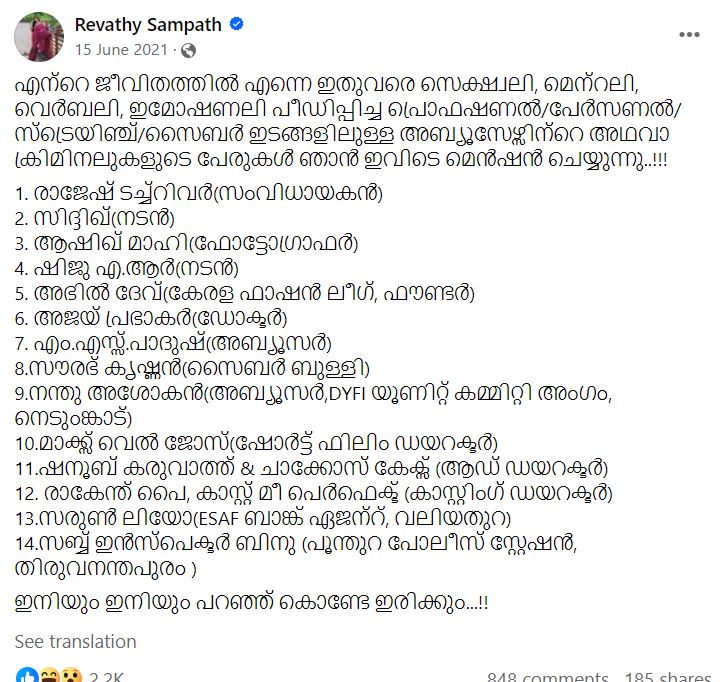Click the public audience globe icon
This screenshot has height=682, width=727.
(x=189, y=50)
